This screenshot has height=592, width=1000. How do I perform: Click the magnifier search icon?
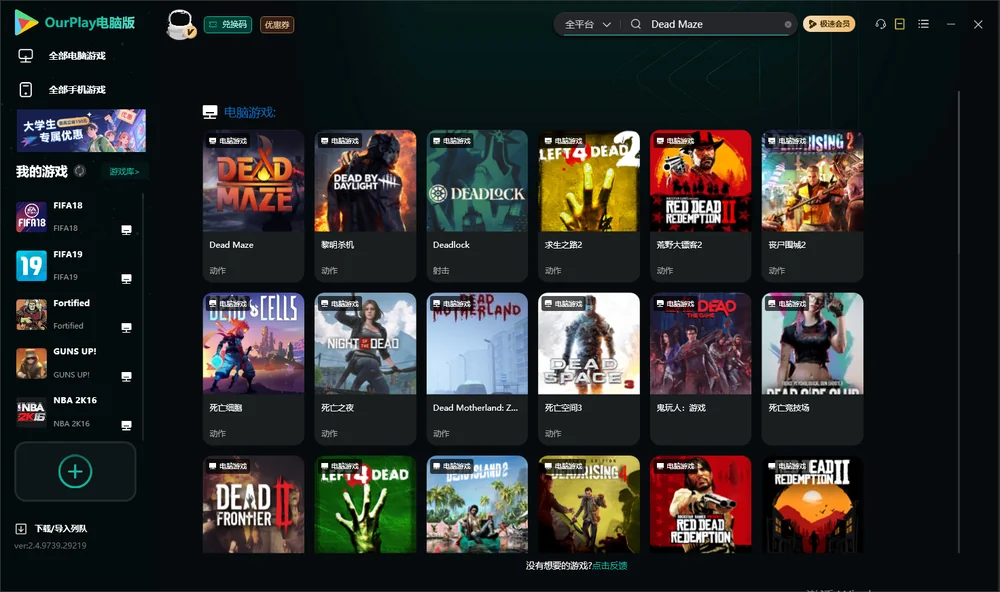[635, 24]
